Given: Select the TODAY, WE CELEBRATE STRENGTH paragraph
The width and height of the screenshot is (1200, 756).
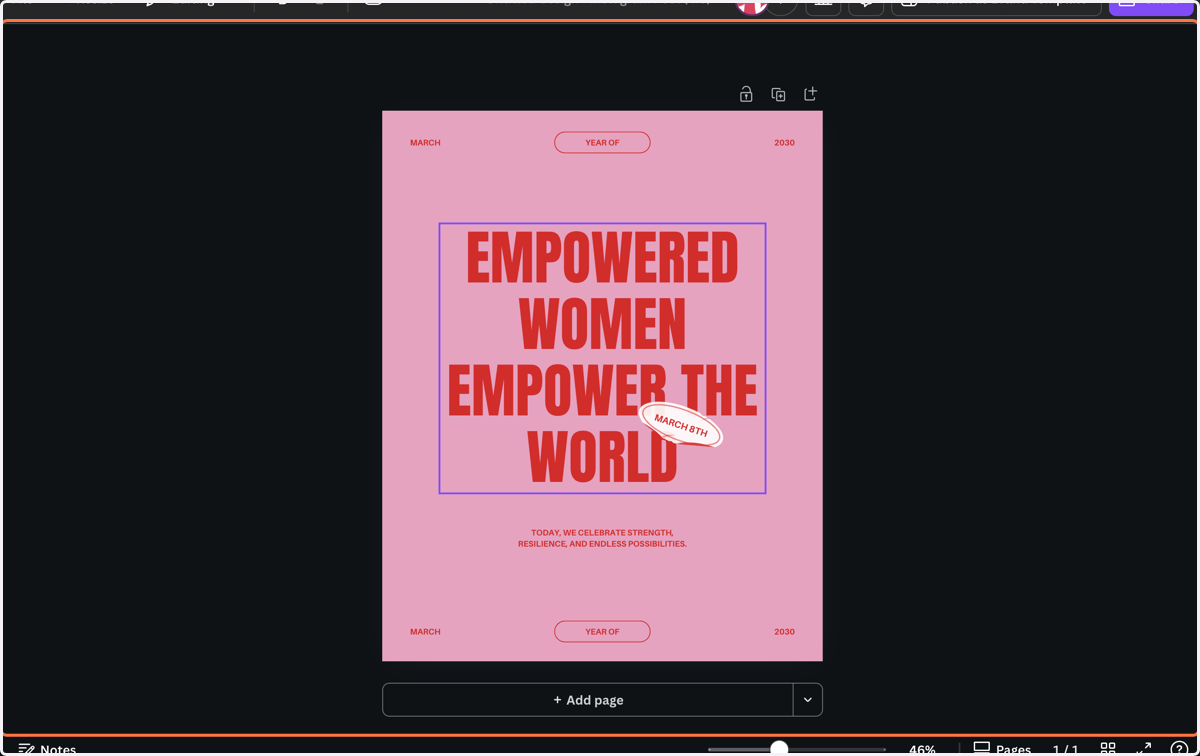Looking at the screenshot, I should click(602, 538).
